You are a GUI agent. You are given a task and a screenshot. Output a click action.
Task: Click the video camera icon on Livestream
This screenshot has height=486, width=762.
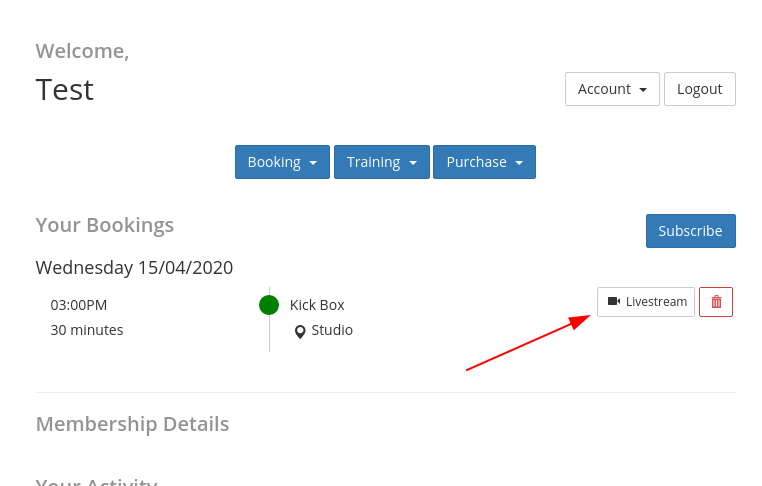pos(614,301)
